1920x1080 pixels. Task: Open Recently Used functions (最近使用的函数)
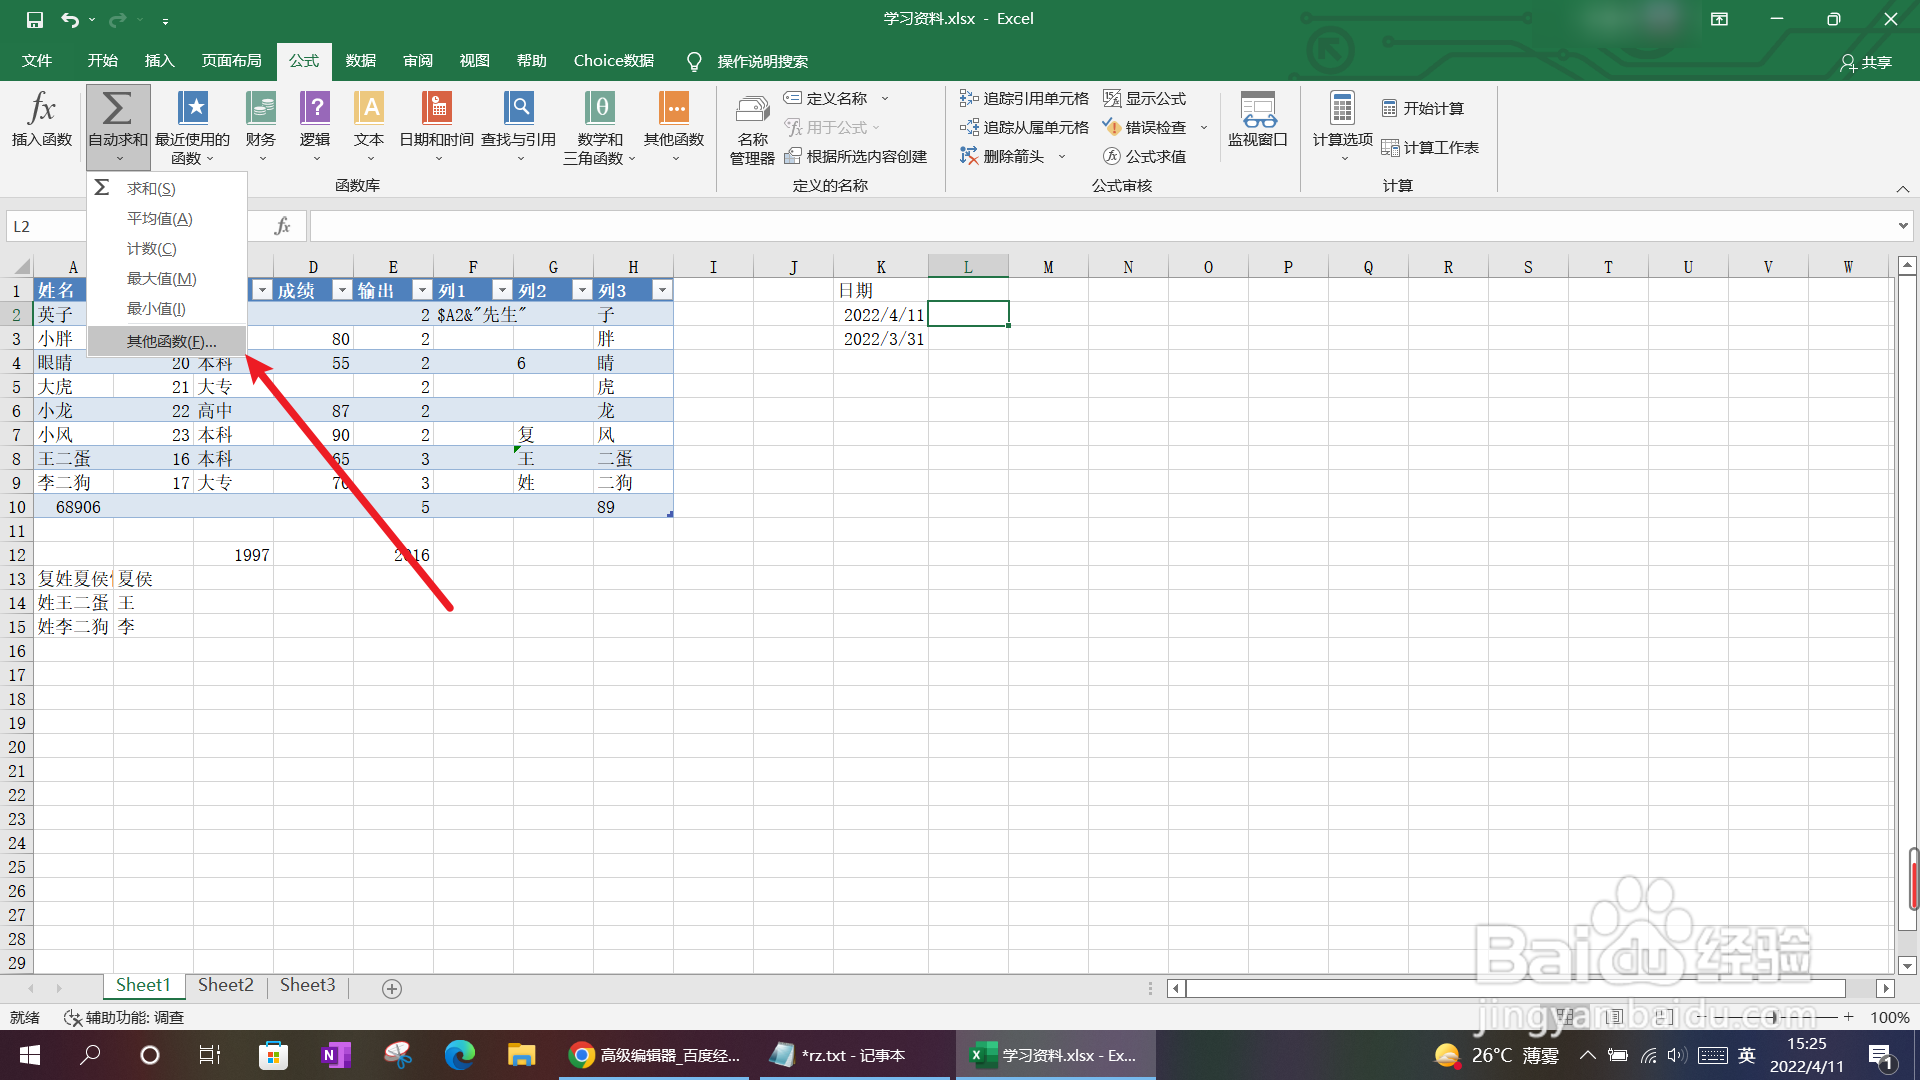click(x=192, y=128)
